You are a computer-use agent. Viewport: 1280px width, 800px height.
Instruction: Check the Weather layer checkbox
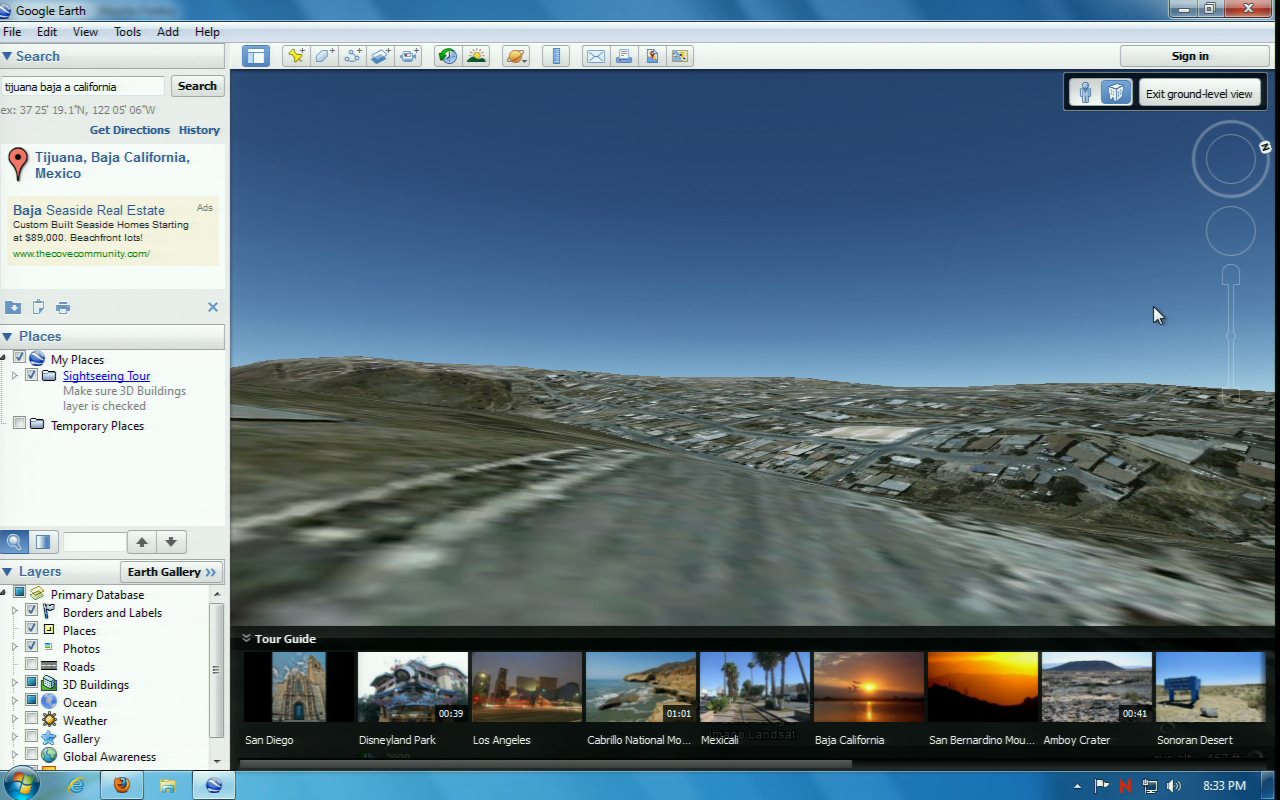(32, 720)
